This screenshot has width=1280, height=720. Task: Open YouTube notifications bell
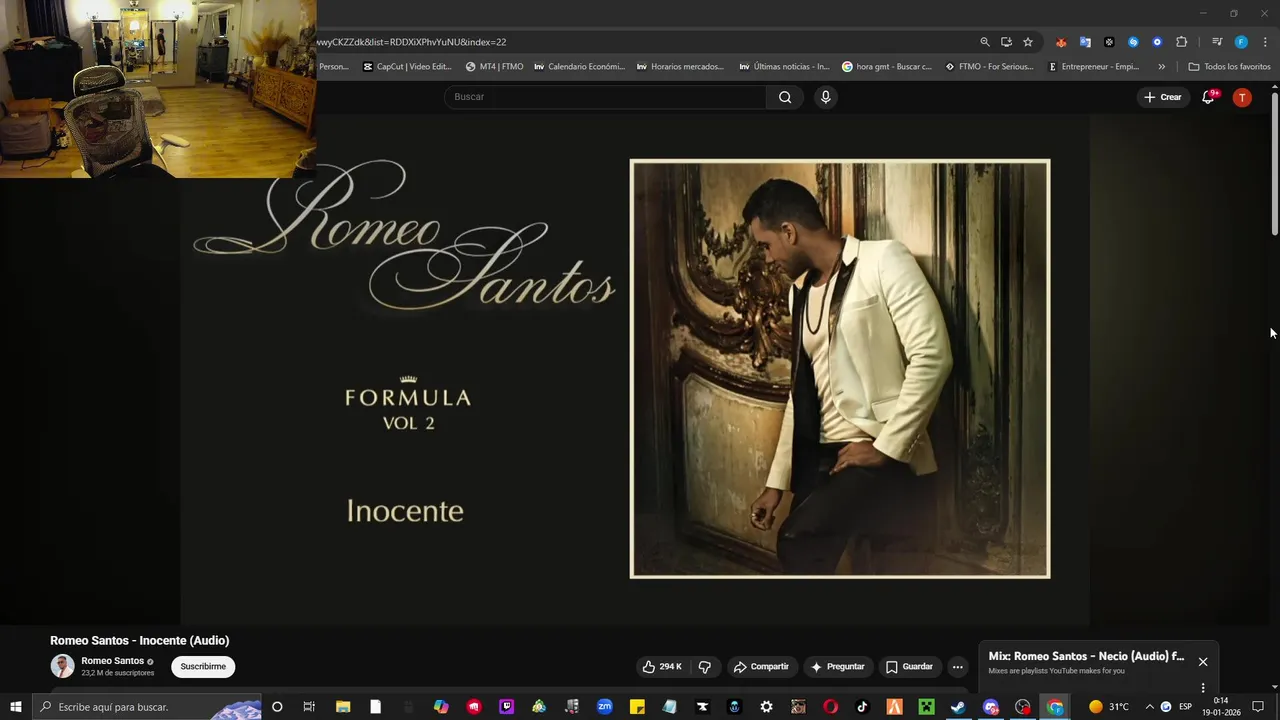pyautogui.click(x=1208, y=97)
